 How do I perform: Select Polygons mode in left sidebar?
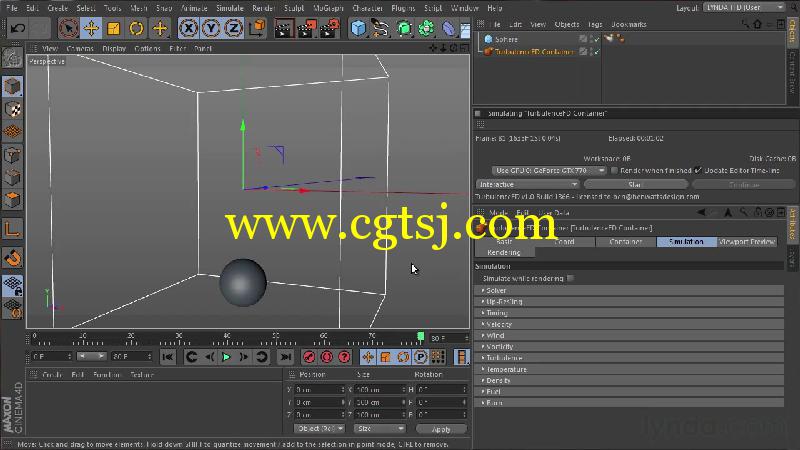click(x=12, y=200)
